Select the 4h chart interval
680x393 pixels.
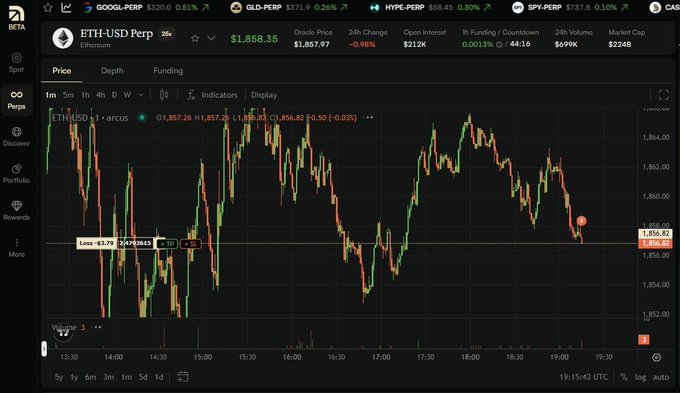pos(101,95)
